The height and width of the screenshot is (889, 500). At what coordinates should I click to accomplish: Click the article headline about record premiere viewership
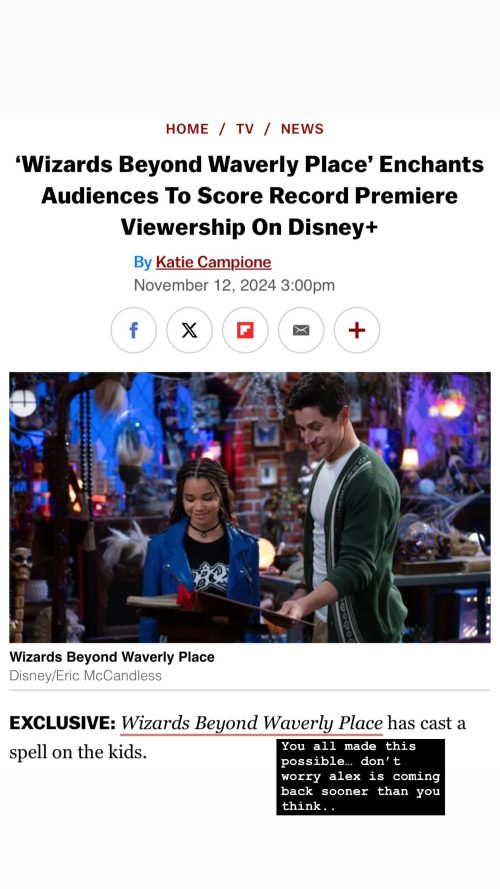pos(249,196)
